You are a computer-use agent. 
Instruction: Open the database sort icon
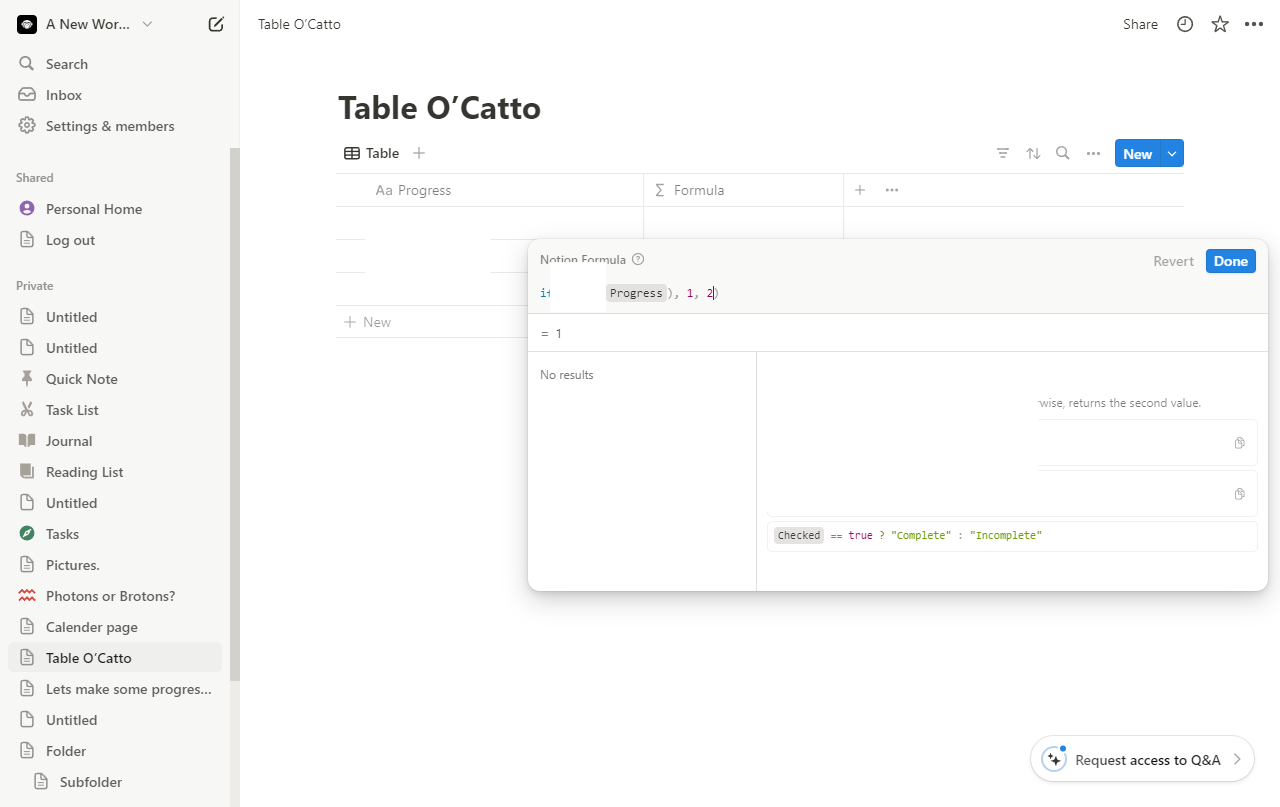pyautogui.click(x=1033, y=153)
